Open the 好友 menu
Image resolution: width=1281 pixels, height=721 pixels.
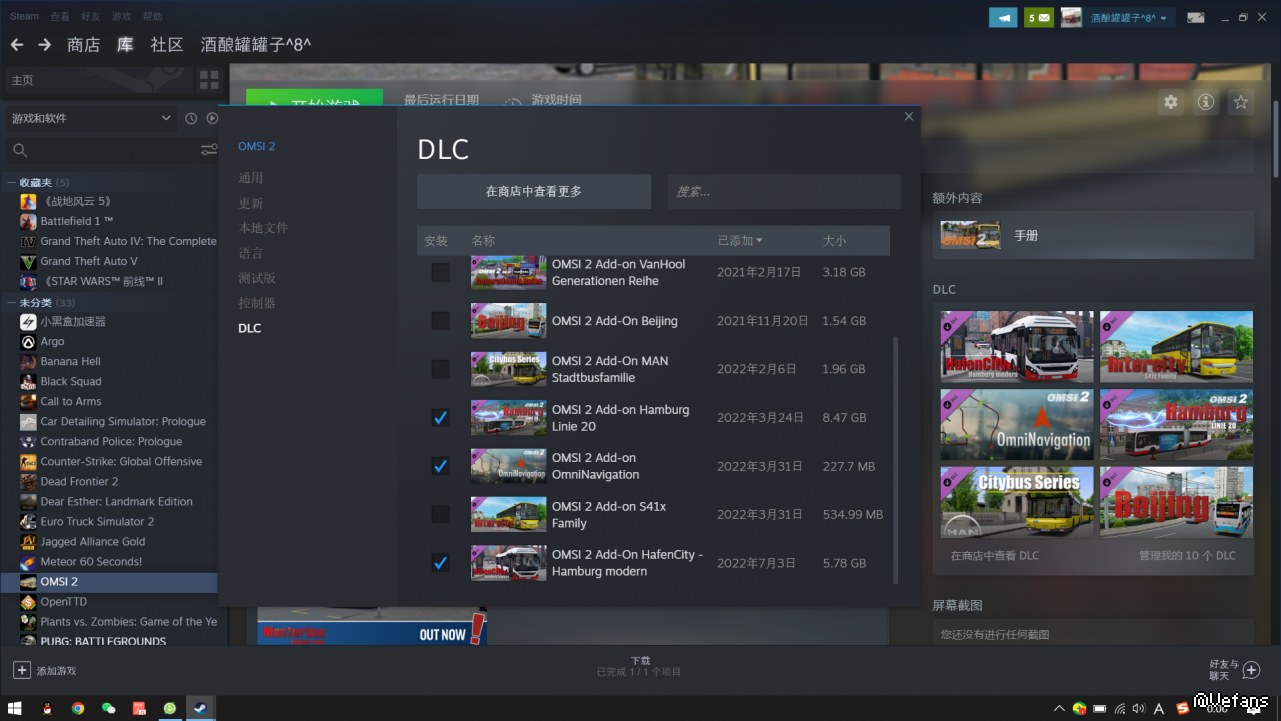pos(91,17)
